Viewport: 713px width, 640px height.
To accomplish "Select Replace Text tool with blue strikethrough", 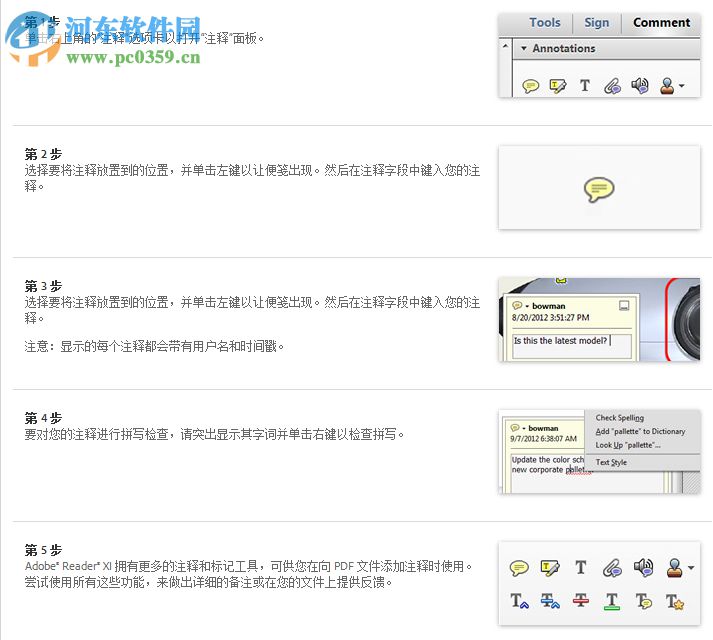I will coord(550,601).
